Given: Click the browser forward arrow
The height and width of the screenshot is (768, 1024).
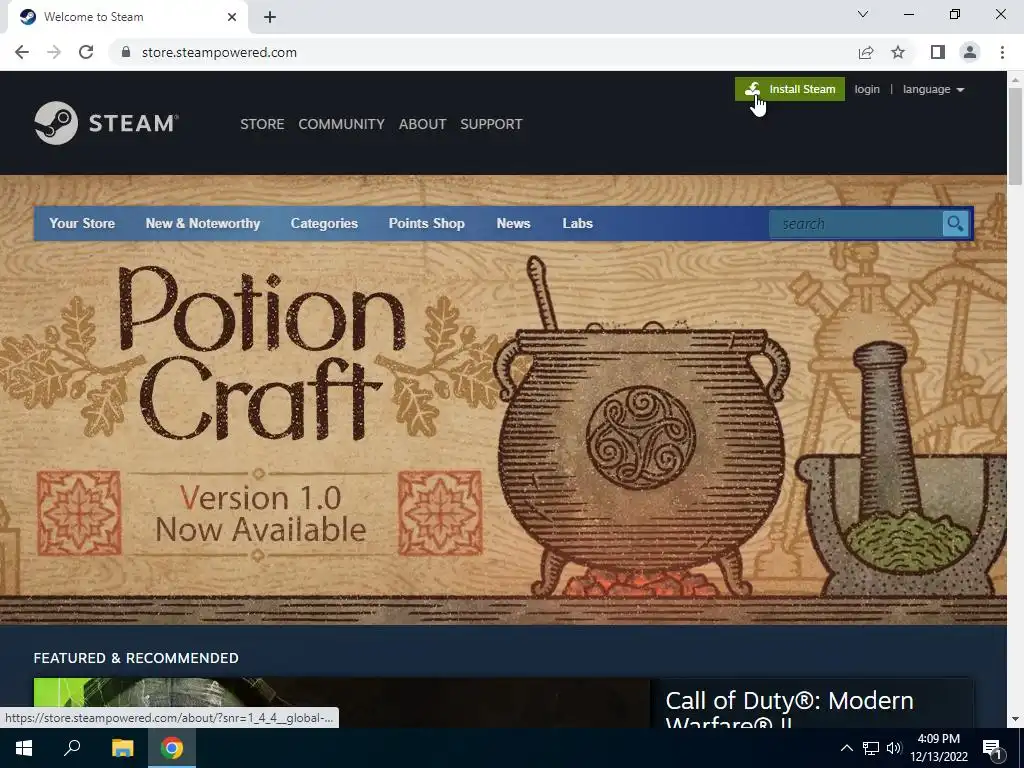Looking at the screenshot, I should [x=54, y=52].
